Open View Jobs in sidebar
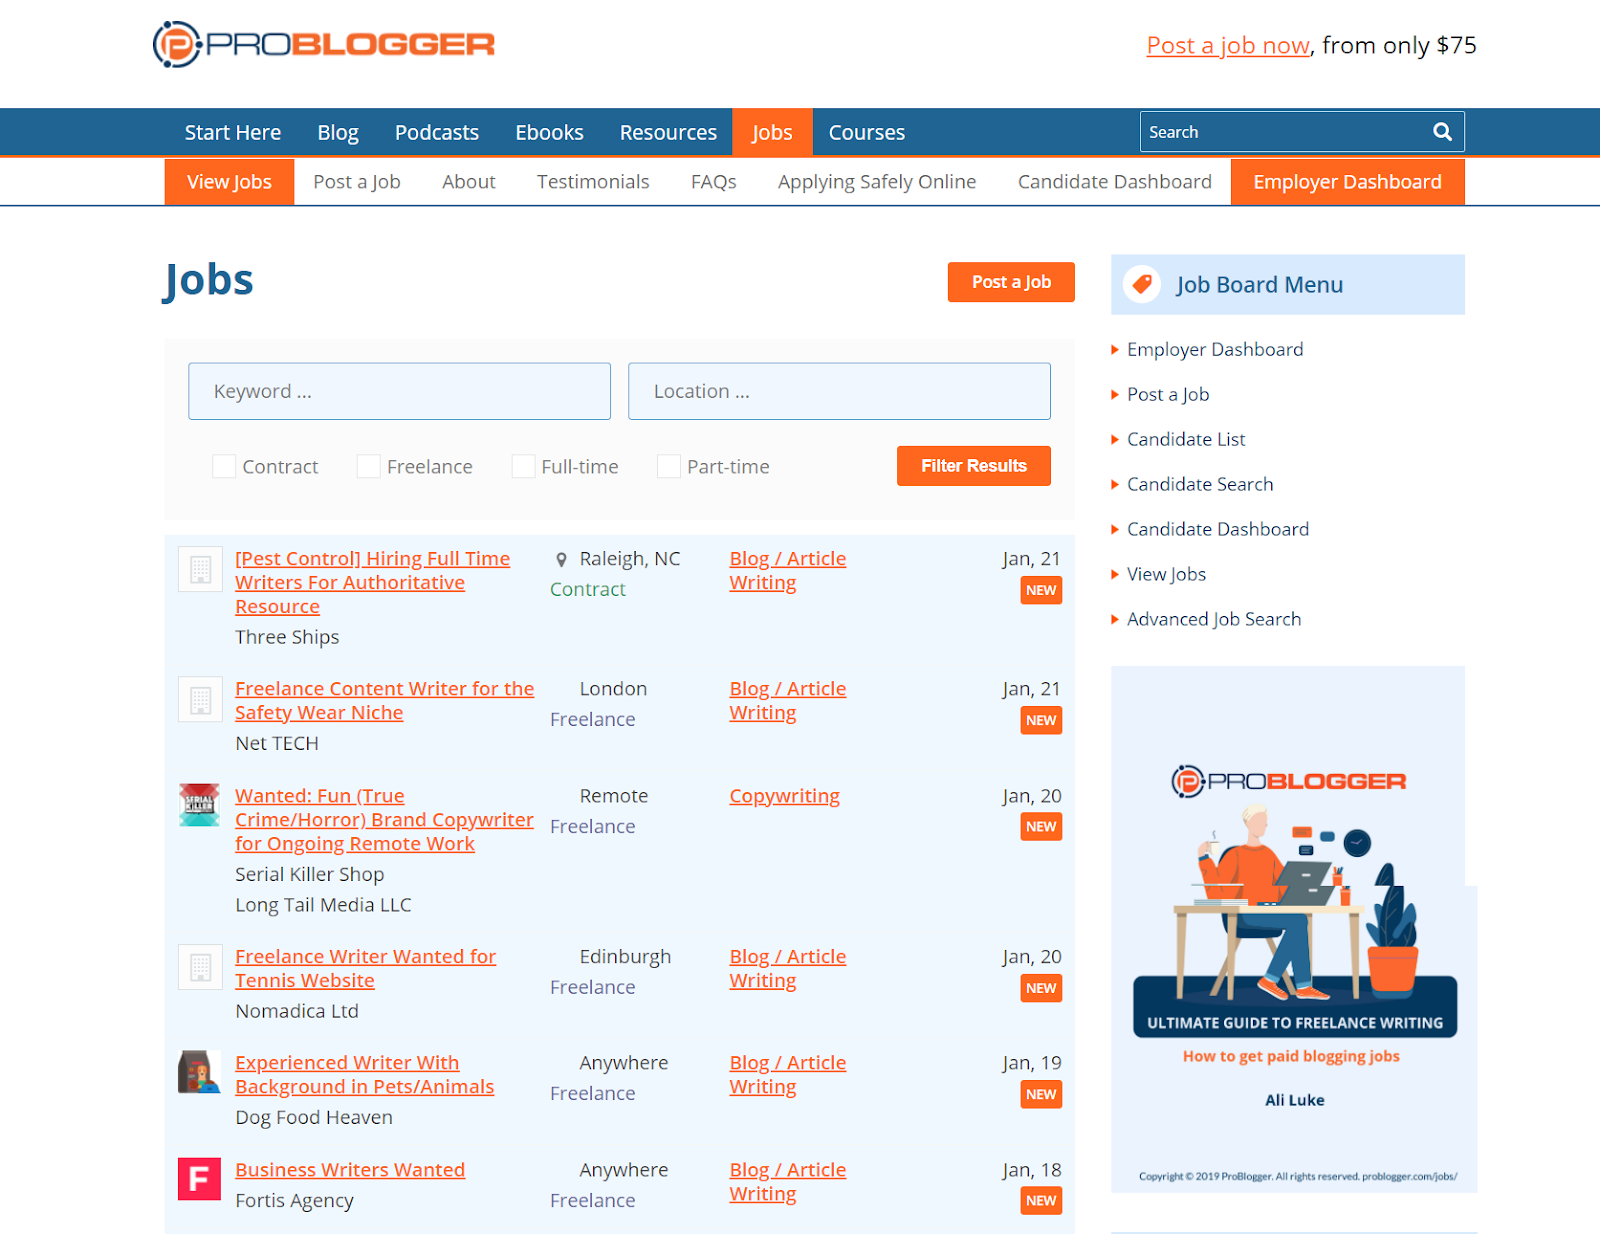The height and width of the screenshot is (1234, 1600). [1166, 574]
